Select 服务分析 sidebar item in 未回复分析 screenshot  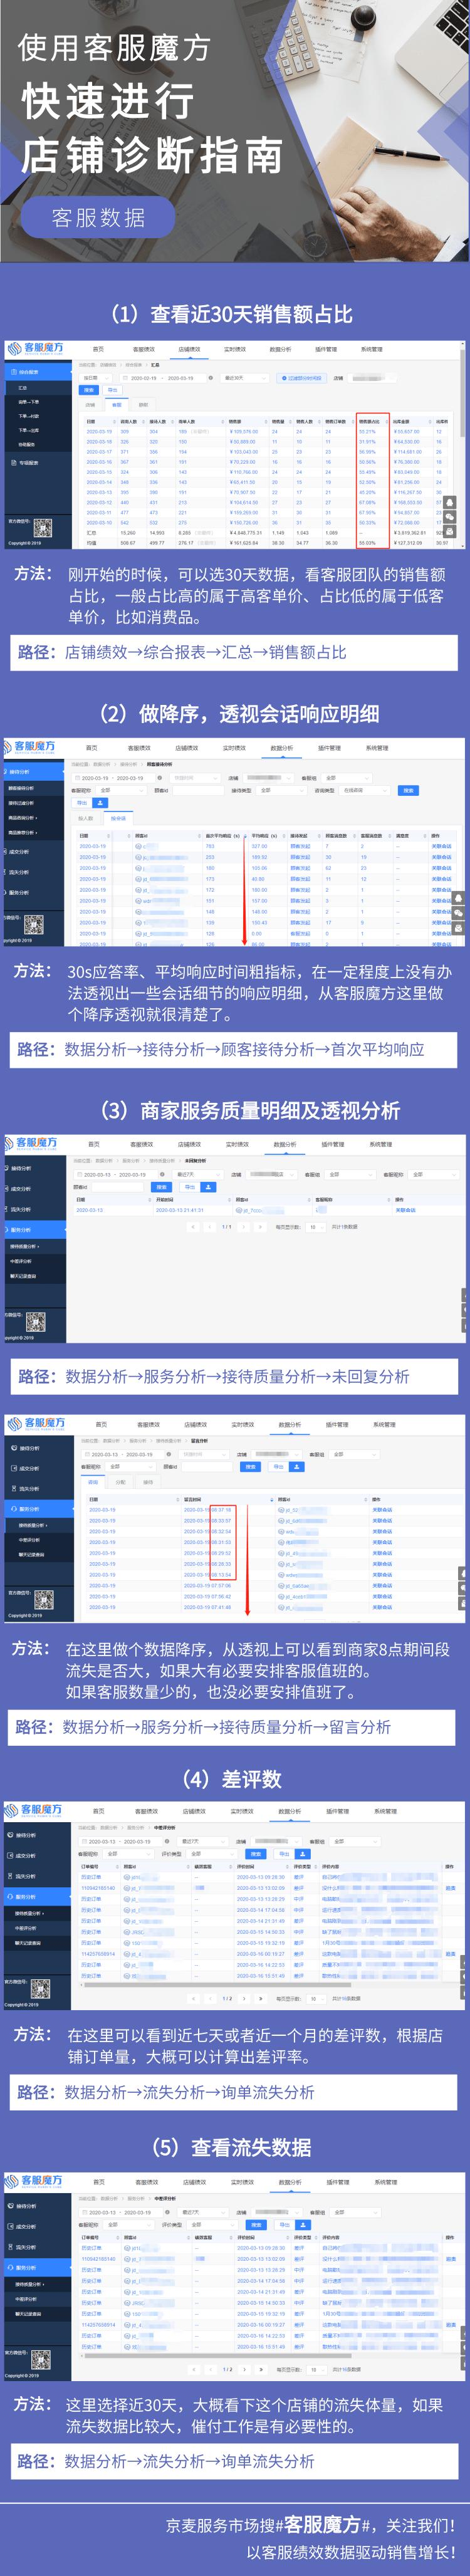pyautogui.click(x=33, y=1230)
